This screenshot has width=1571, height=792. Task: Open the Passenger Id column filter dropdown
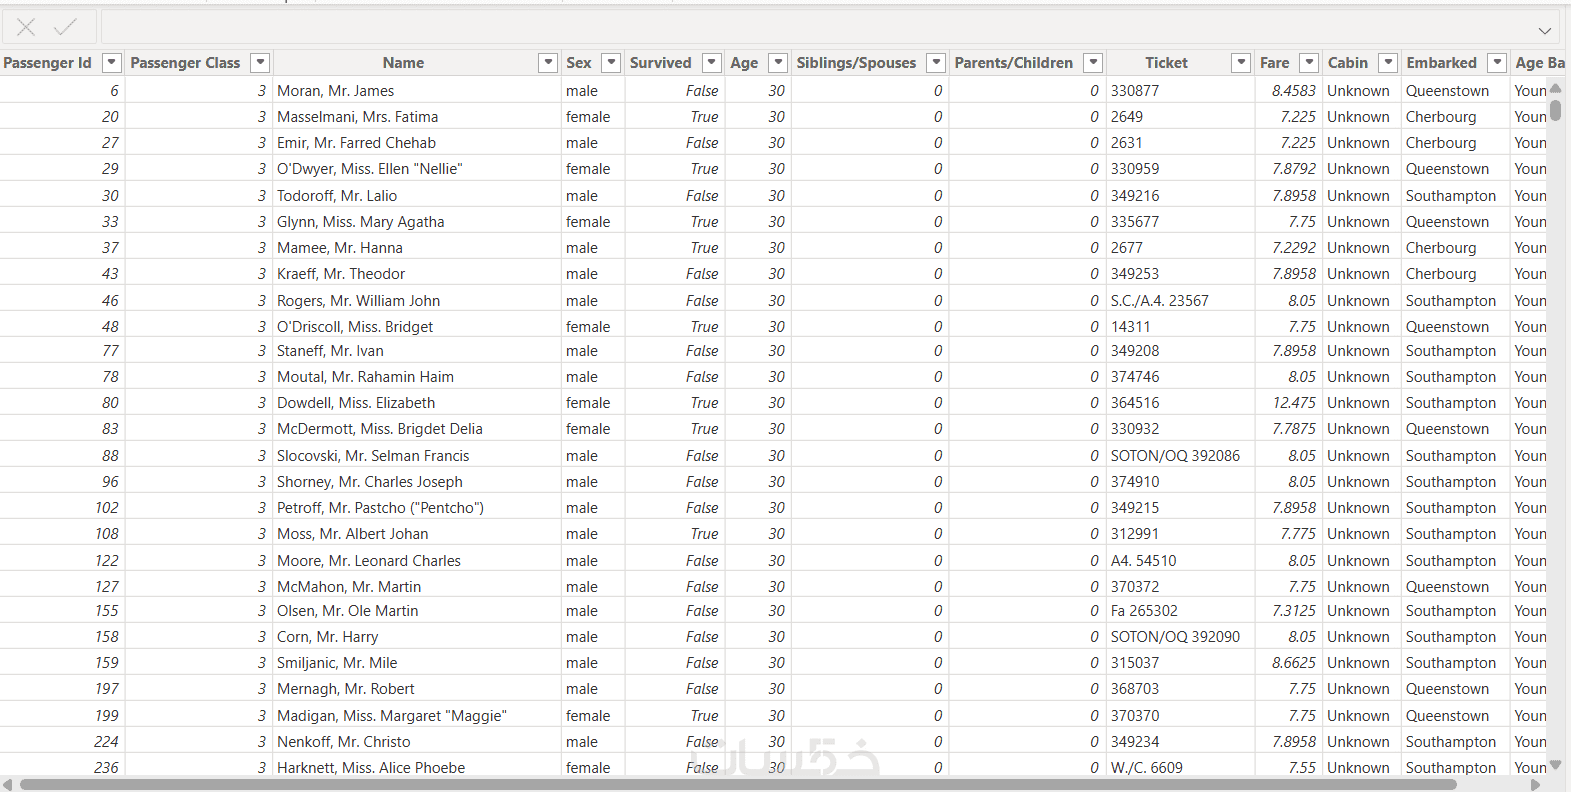pyautogui.click(x=112, y=63)
